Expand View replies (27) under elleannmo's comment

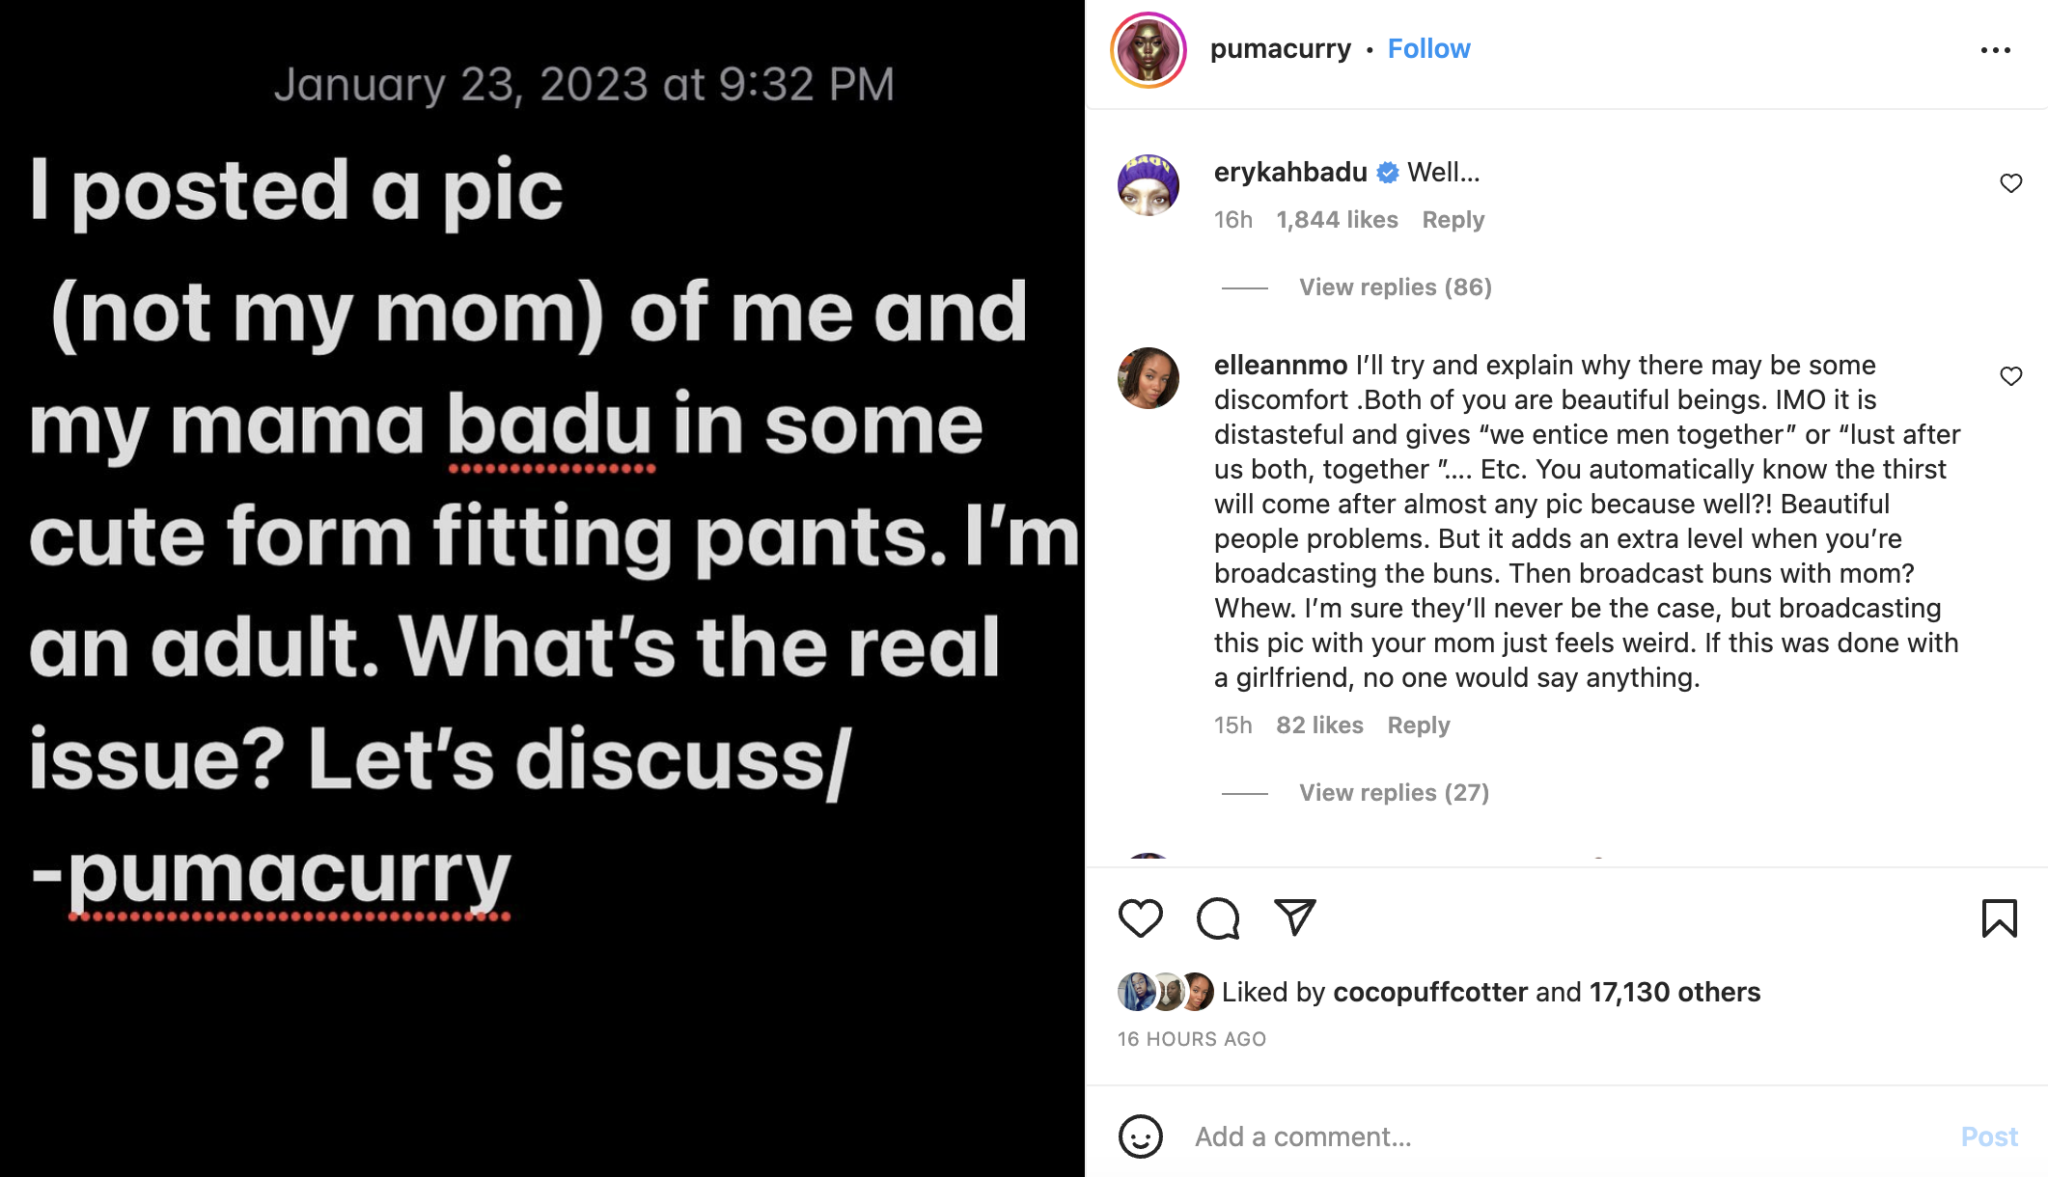[x=1394, y=792]
